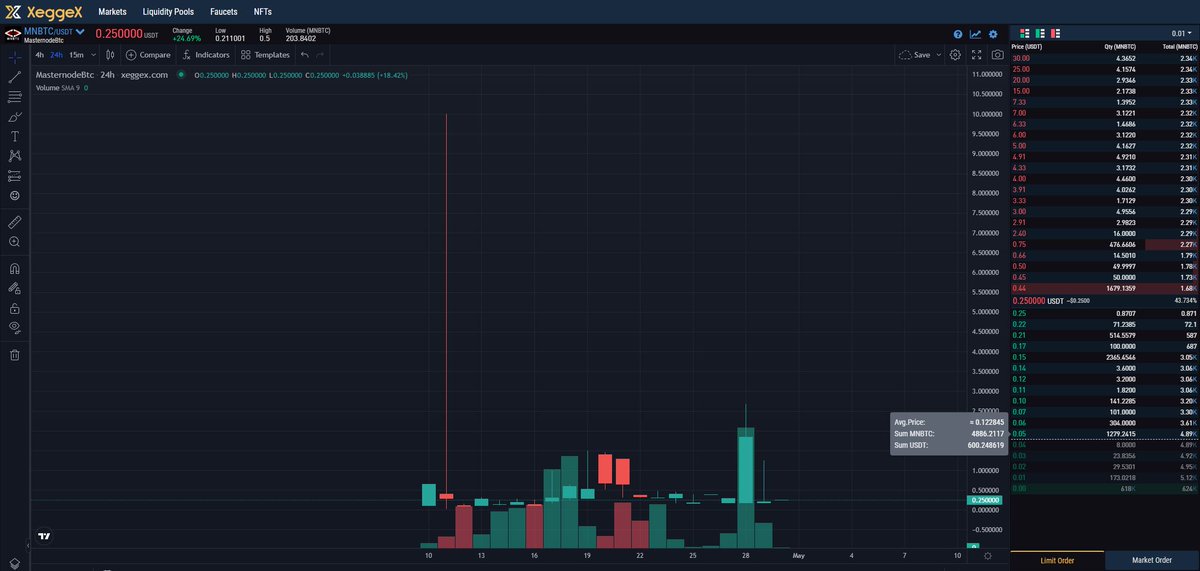Click the XeggeX logo

pos(43,11)
